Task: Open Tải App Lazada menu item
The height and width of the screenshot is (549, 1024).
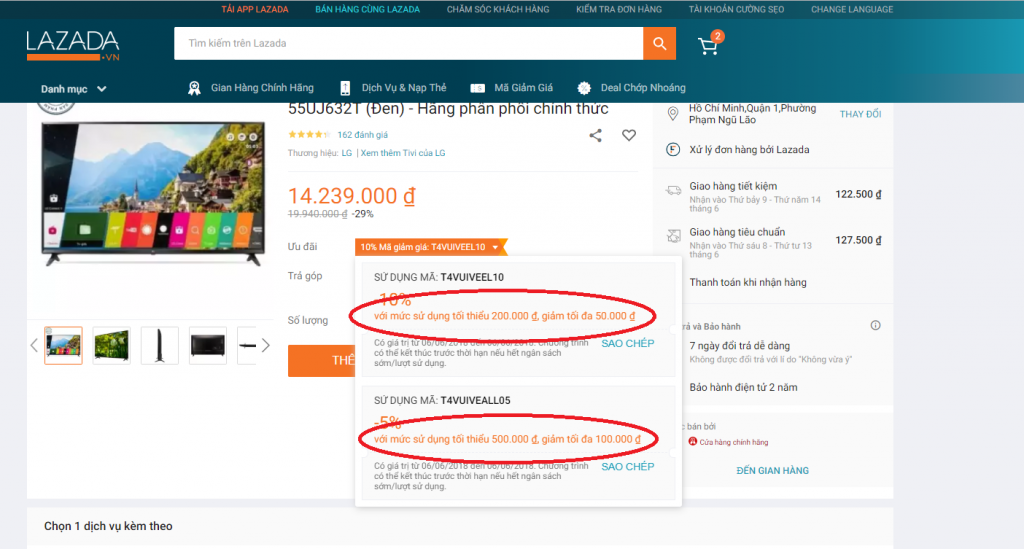Action: pos(255,9)
